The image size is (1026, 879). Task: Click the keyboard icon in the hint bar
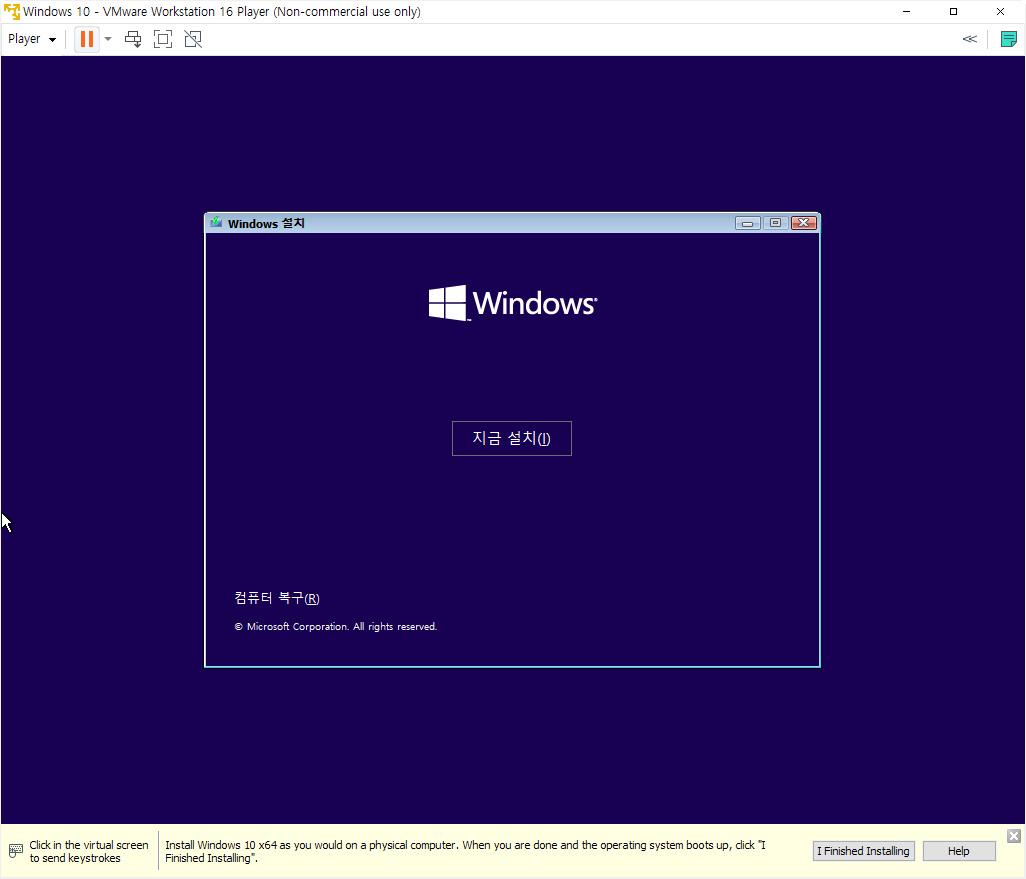(16, 851)
